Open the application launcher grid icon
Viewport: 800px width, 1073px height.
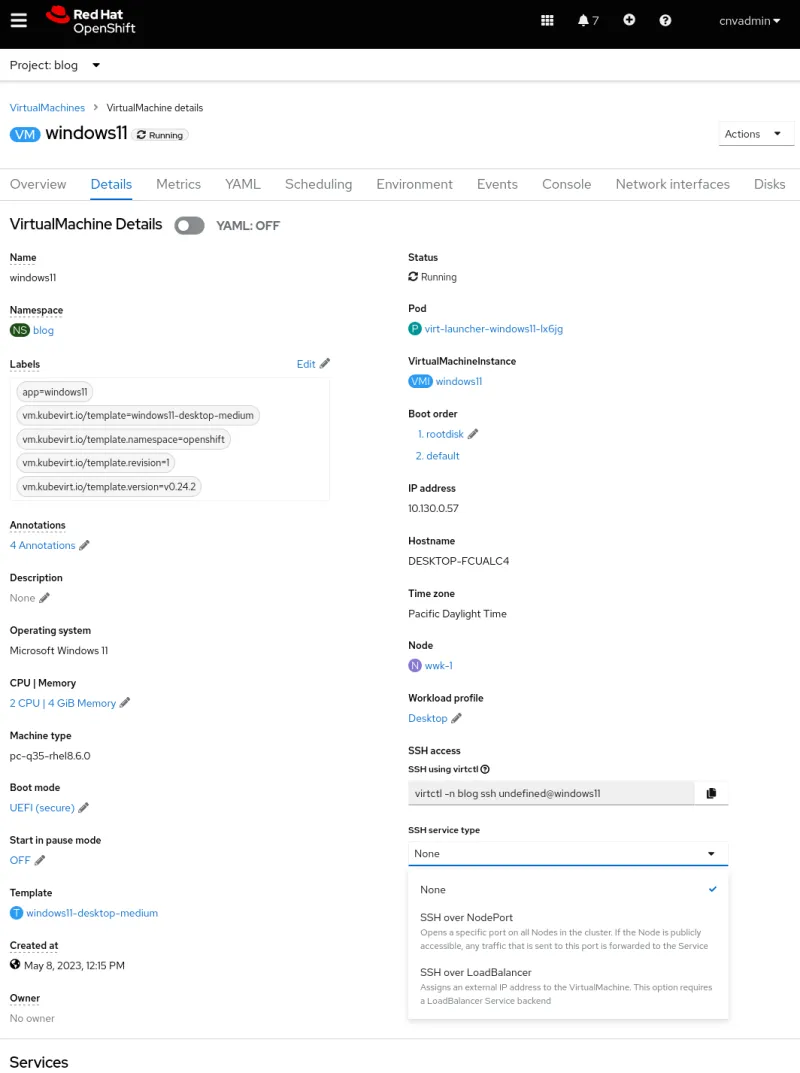point(547,20)
